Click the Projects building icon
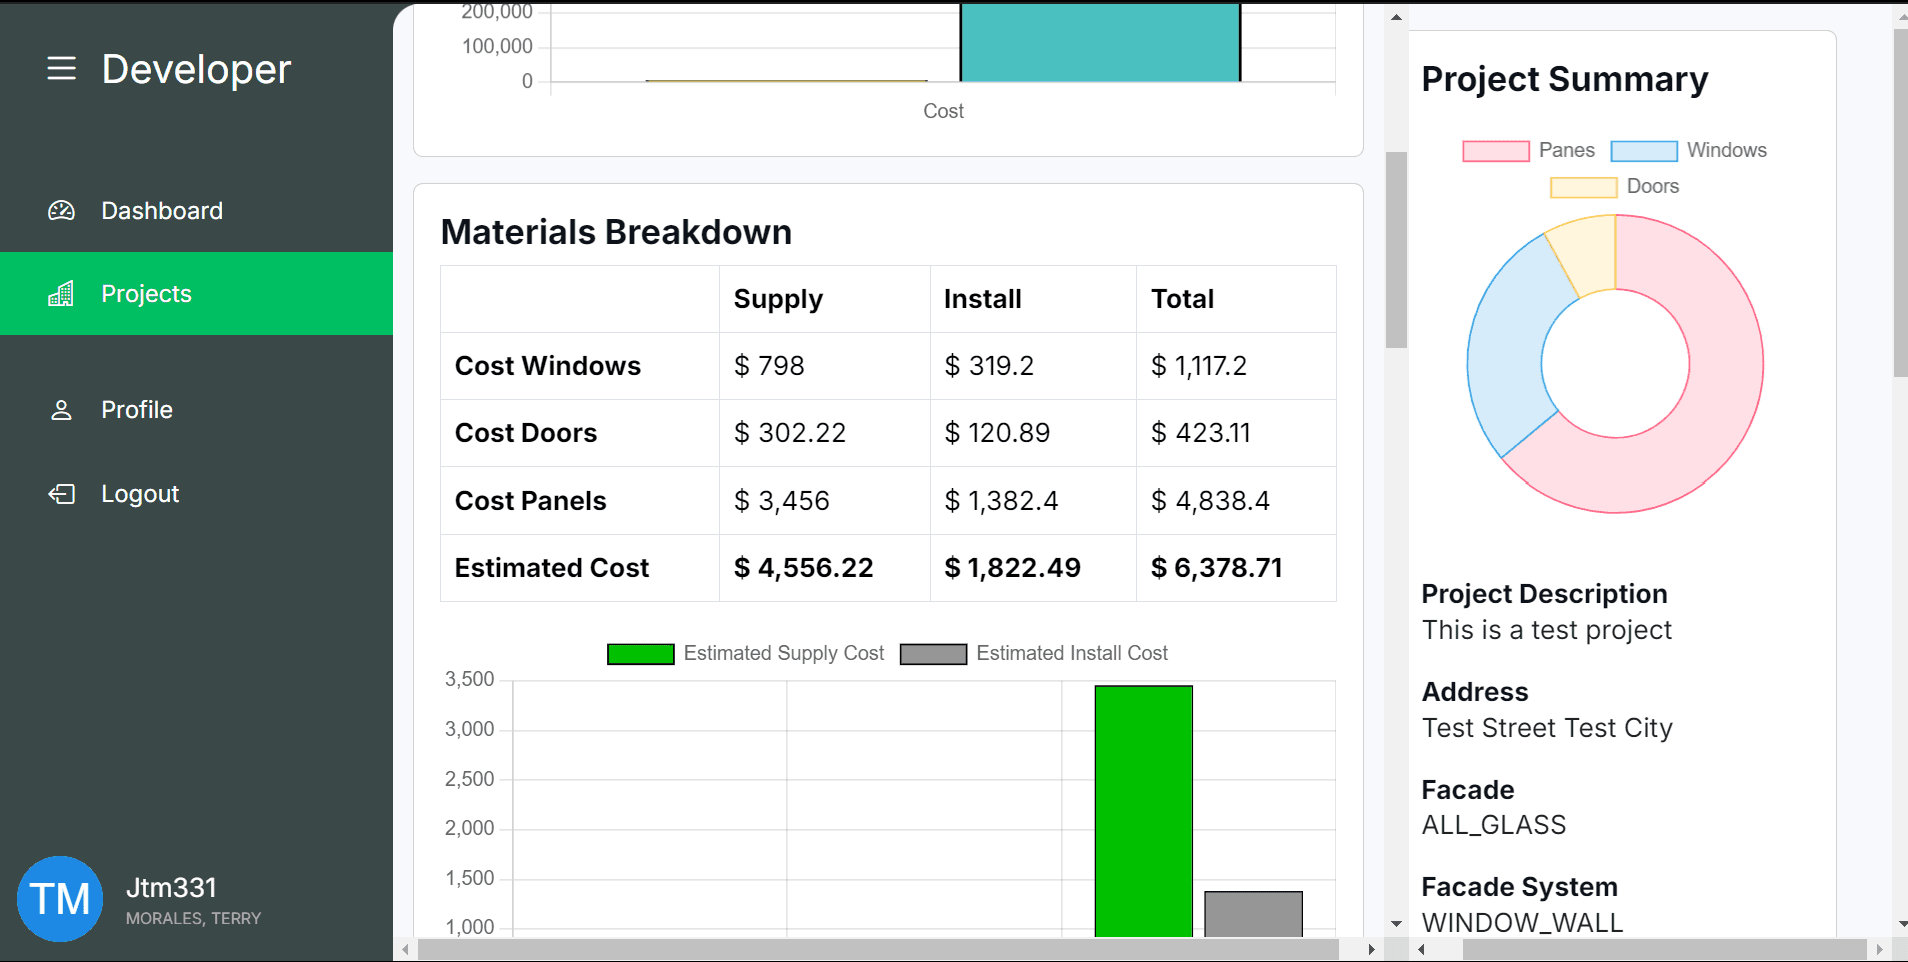The image size is (1908, 962). coord(61,294)
